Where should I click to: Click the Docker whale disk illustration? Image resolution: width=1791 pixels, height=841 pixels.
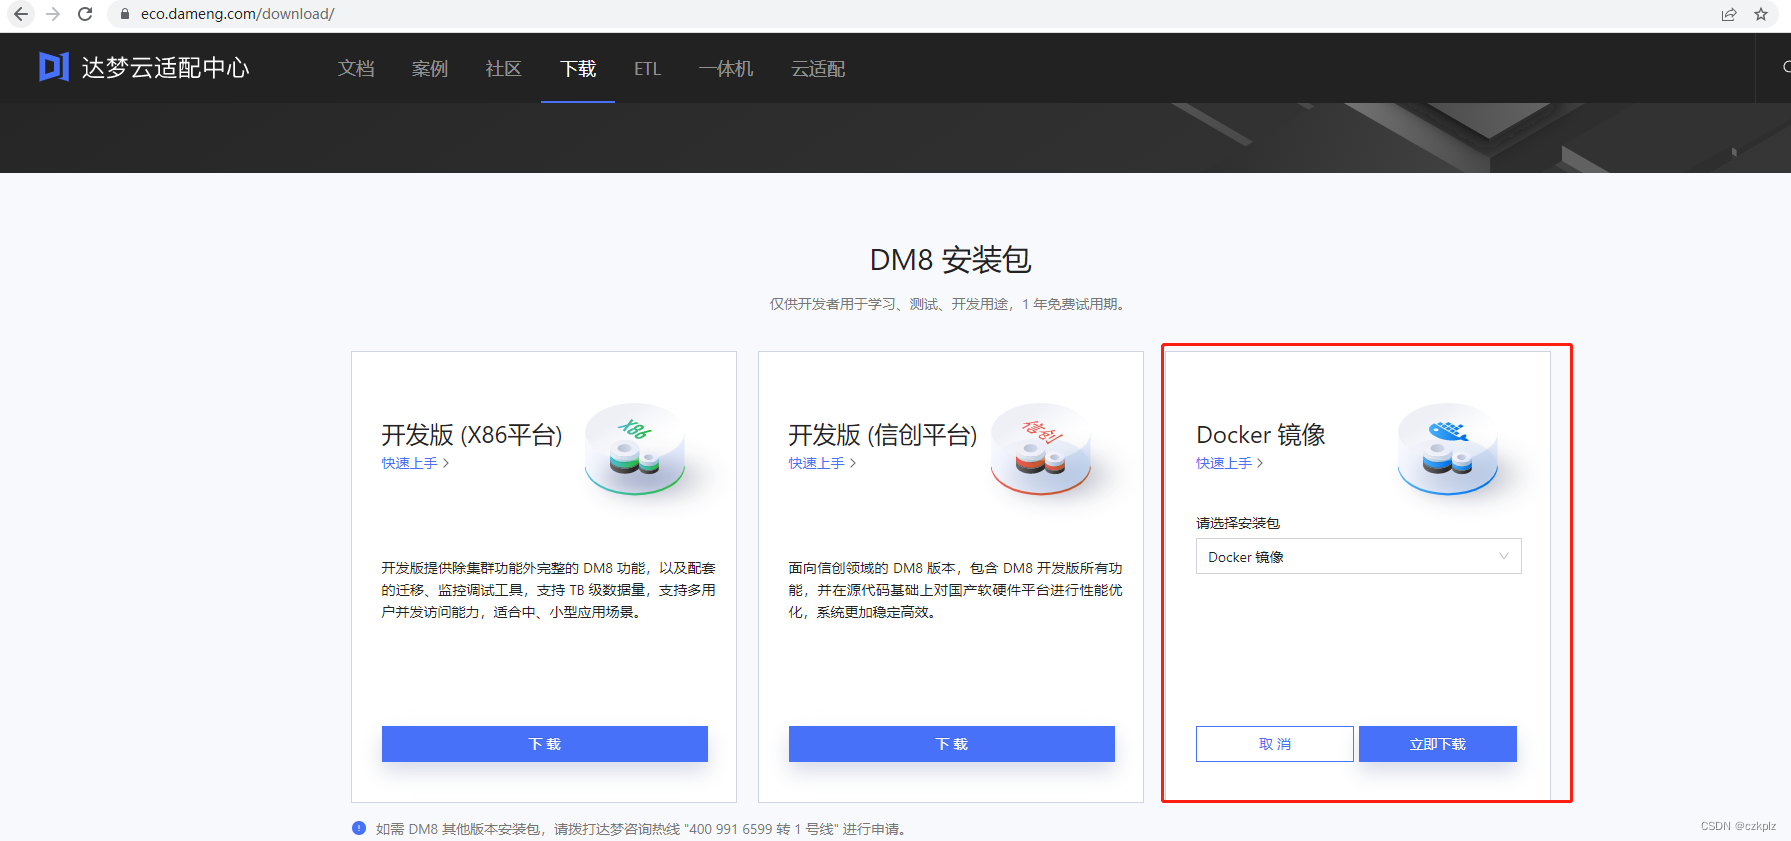pos(1448,449)
